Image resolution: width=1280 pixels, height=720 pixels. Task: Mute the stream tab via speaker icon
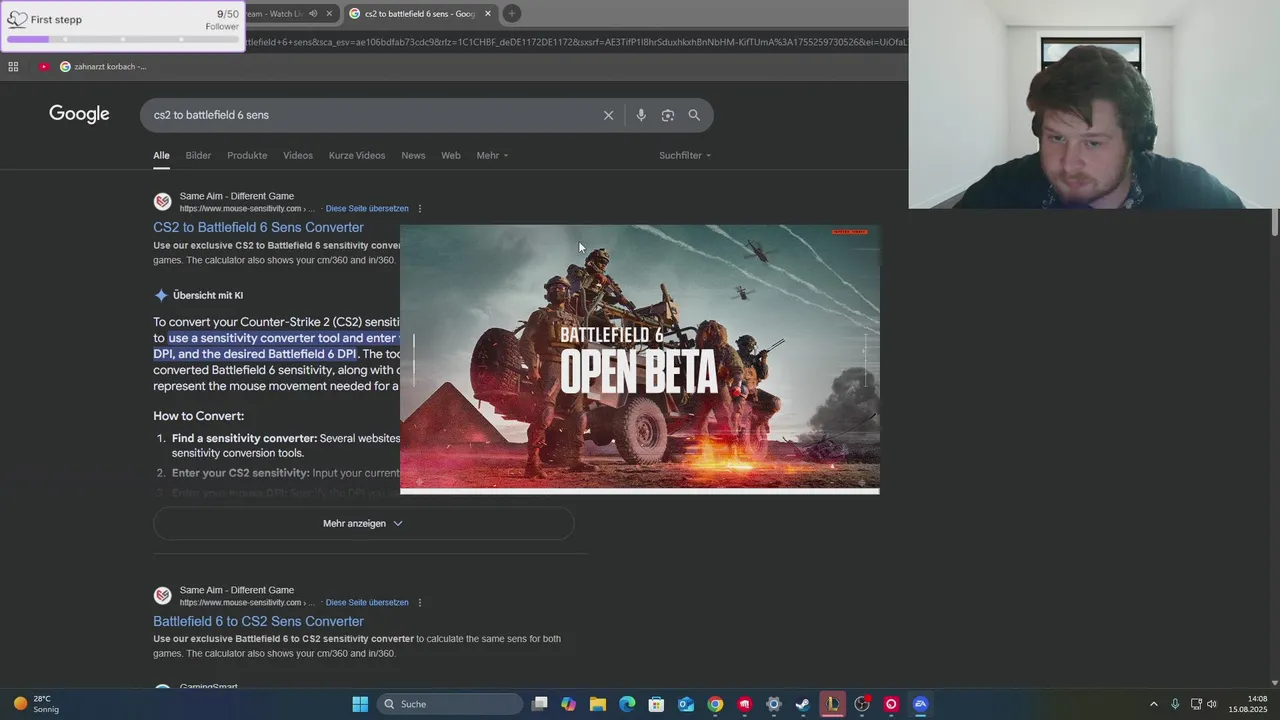point(313,14)
